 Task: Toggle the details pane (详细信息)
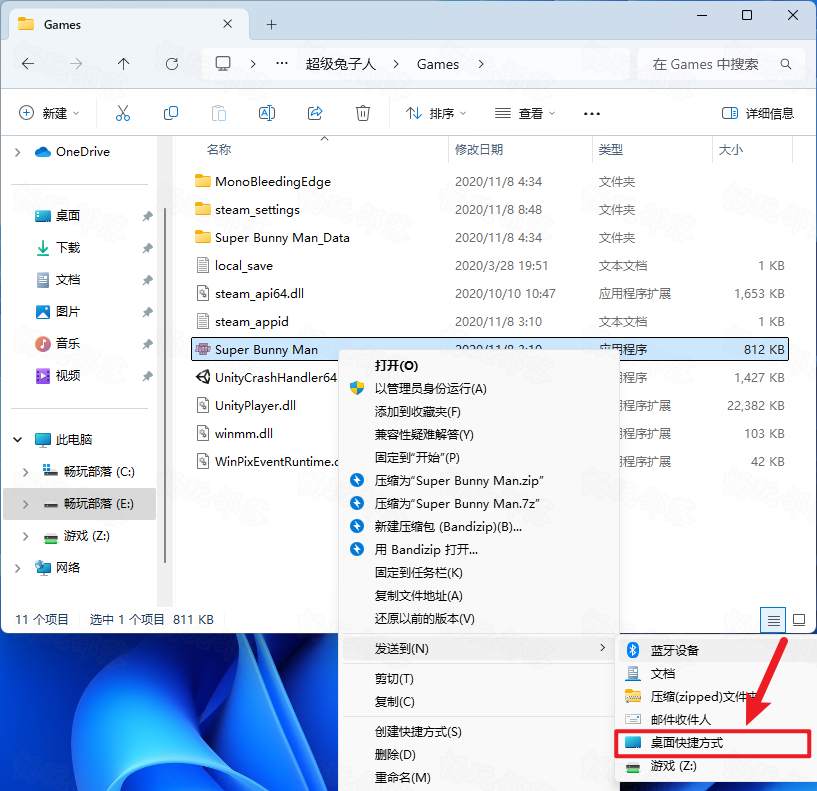pos(758,113)
